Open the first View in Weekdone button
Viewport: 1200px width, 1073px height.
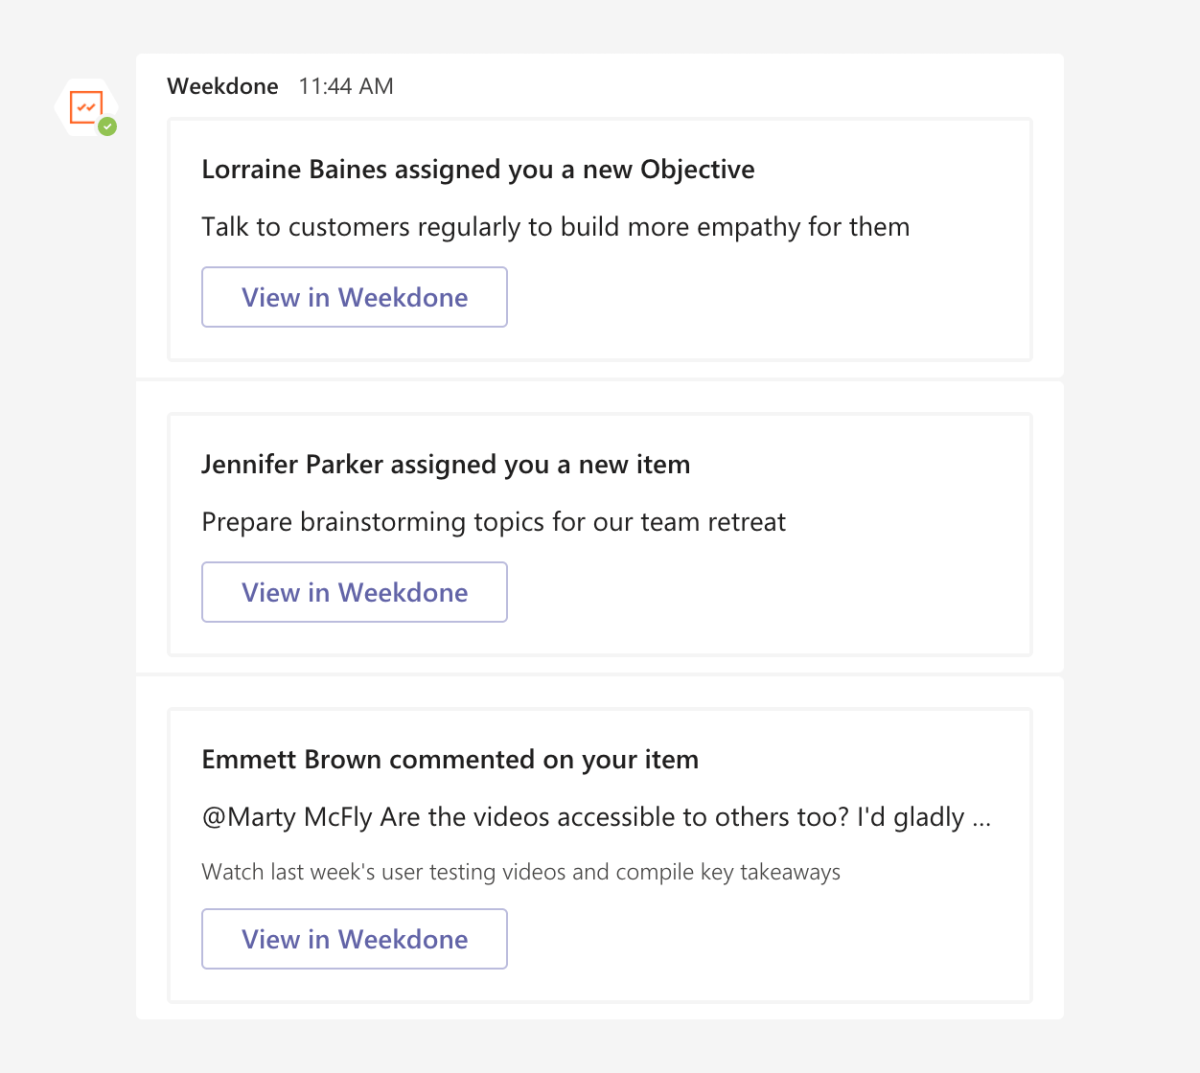354,297
